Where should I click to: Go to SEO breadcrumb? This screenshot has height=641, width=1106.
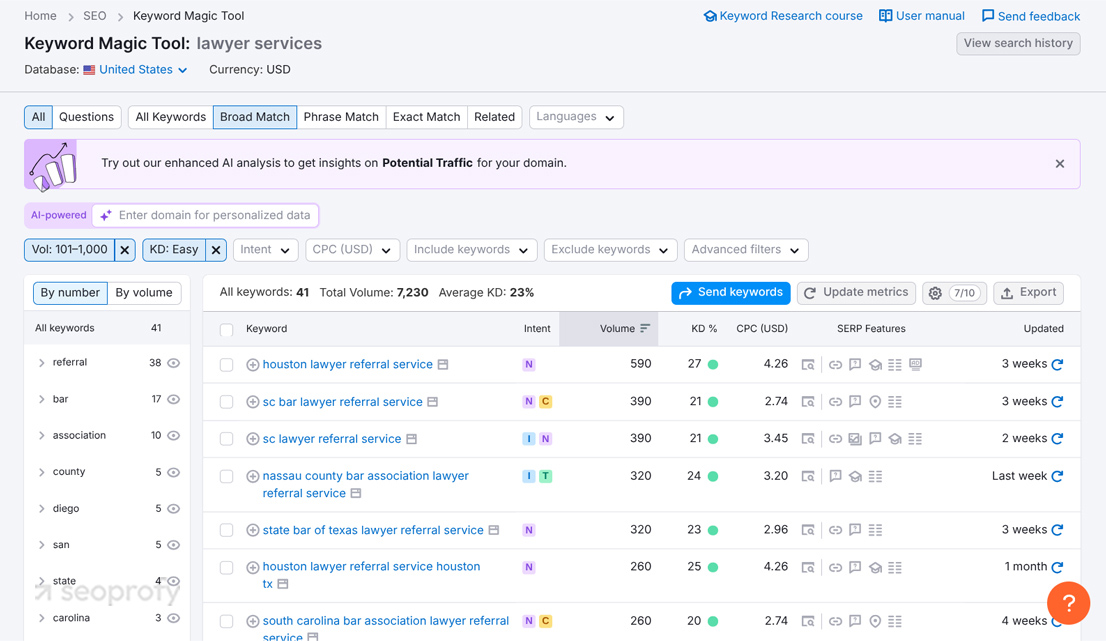[x=95, y=16]
